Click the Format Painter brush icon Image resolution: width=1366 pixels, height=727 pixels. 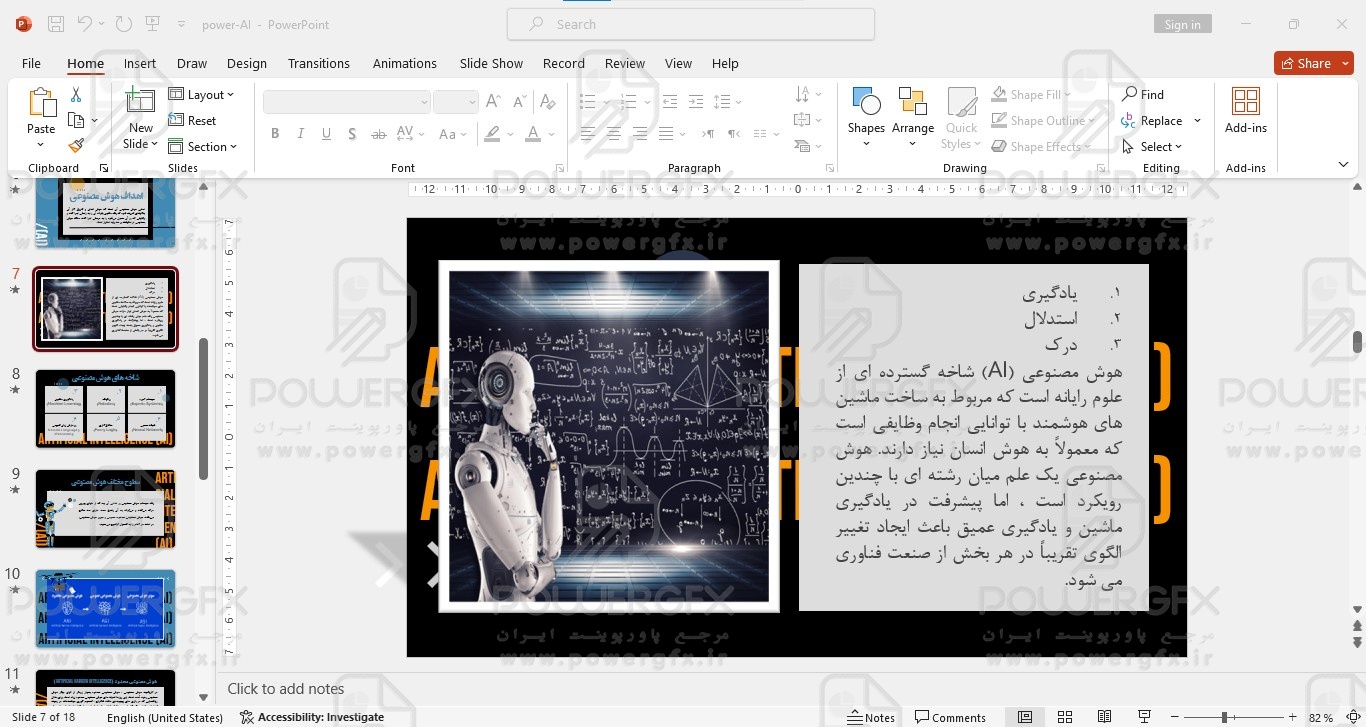[x=76, y=146]
